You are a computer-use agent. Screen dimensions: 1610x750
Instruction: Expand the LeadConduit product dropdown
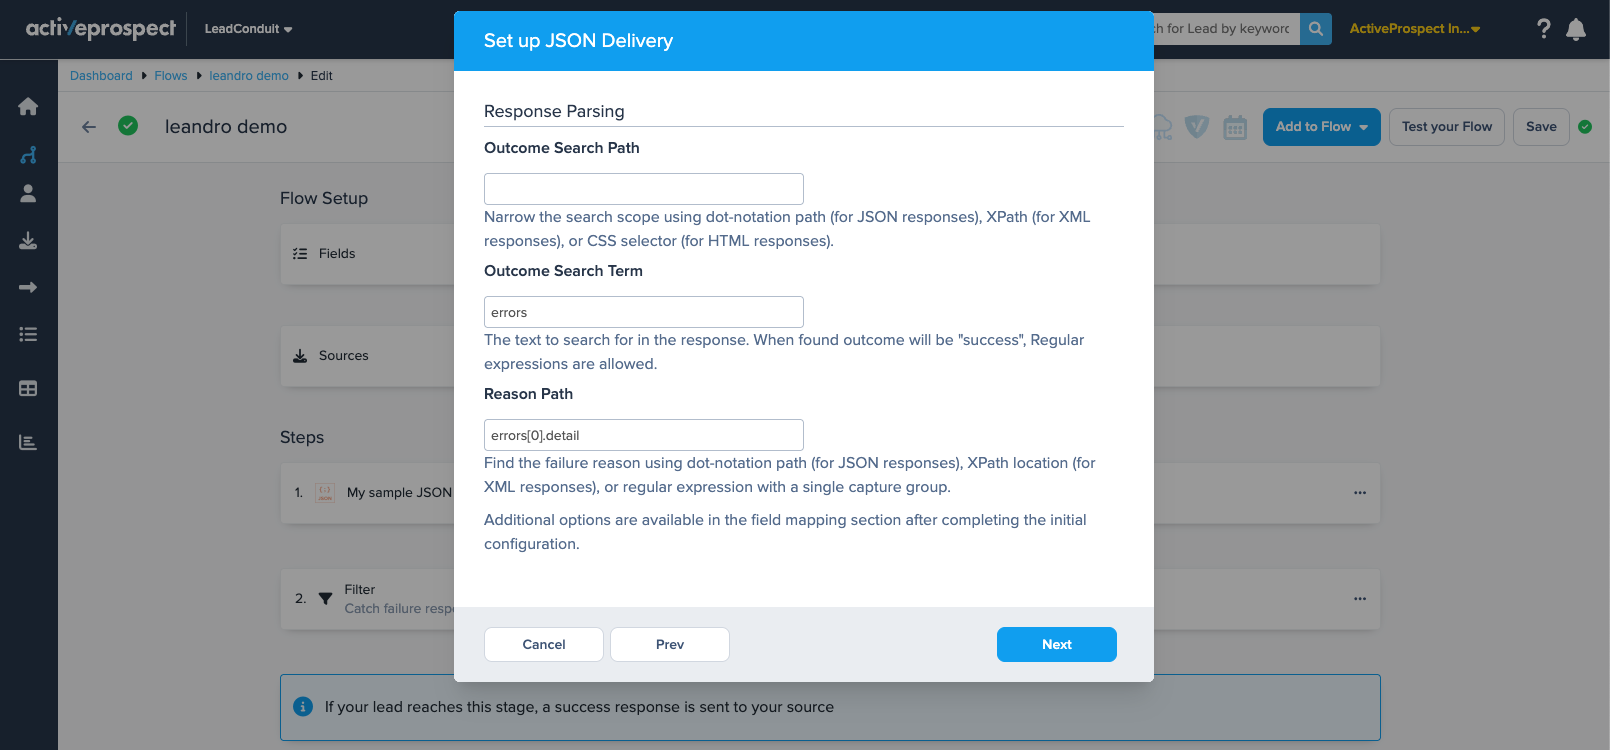click(x=248, y=29)
